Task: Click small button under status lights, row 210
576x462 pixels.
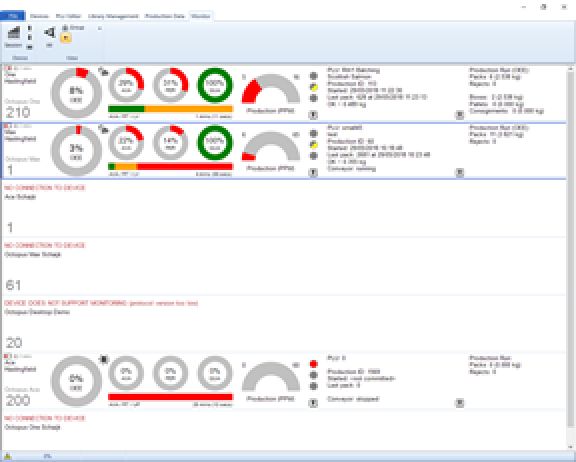Action: tap(313, 115)
